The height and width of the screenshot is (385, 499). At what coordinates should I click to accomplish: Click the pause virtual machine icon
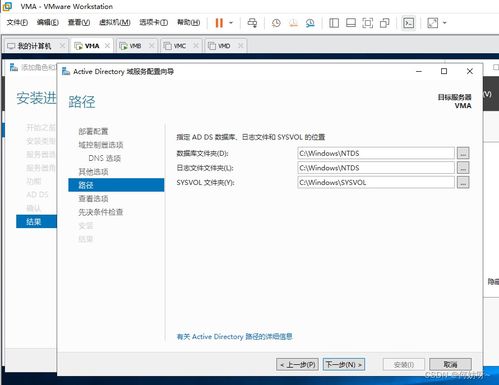point(219,23)
